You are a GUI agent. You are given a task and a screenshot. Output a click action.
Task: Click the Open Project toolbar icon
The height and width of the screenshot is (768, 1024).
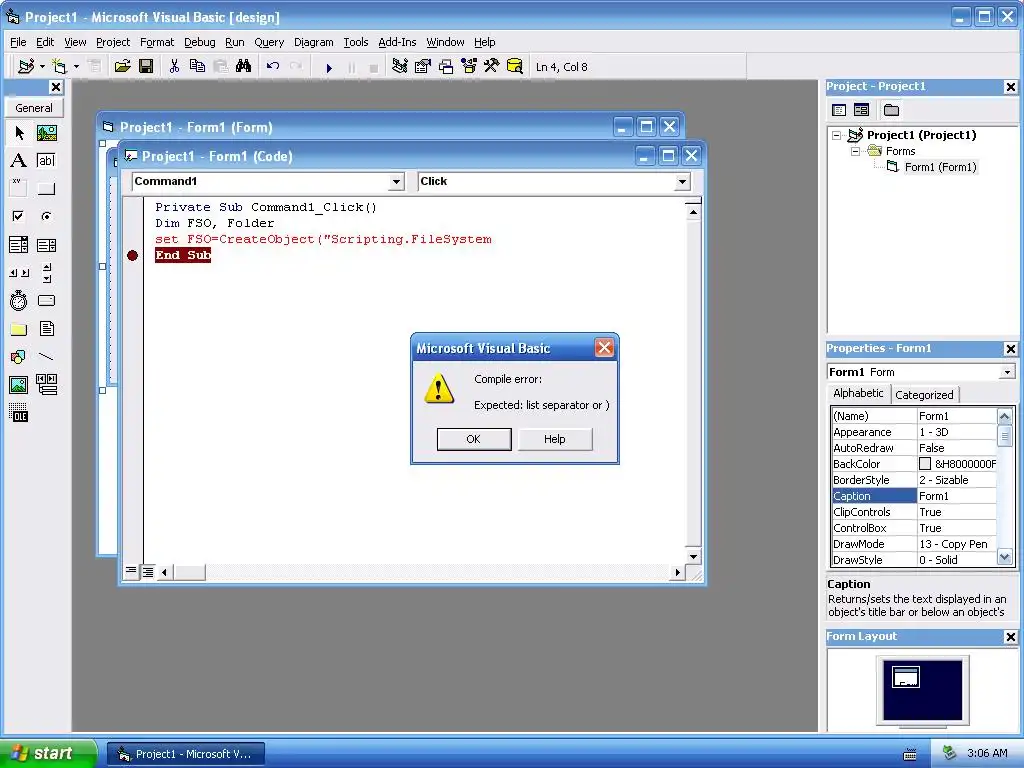(x=122, y=67)
